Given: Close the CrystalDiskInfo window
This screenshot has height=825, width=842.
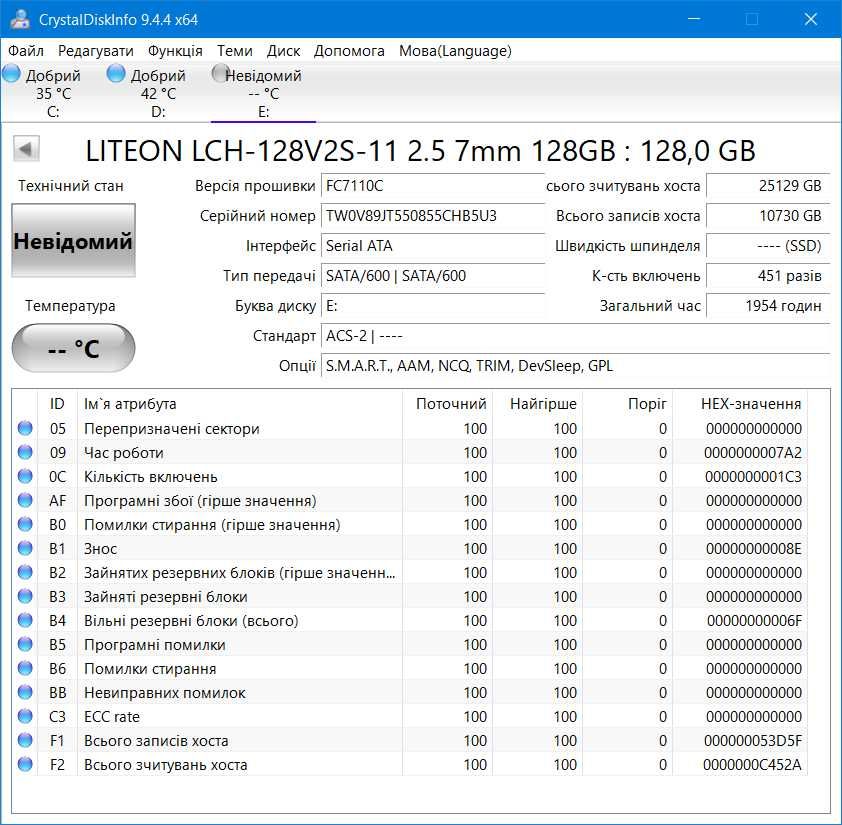Looking at the screenshot, I should pyautogui.click(x=810, y=19).
